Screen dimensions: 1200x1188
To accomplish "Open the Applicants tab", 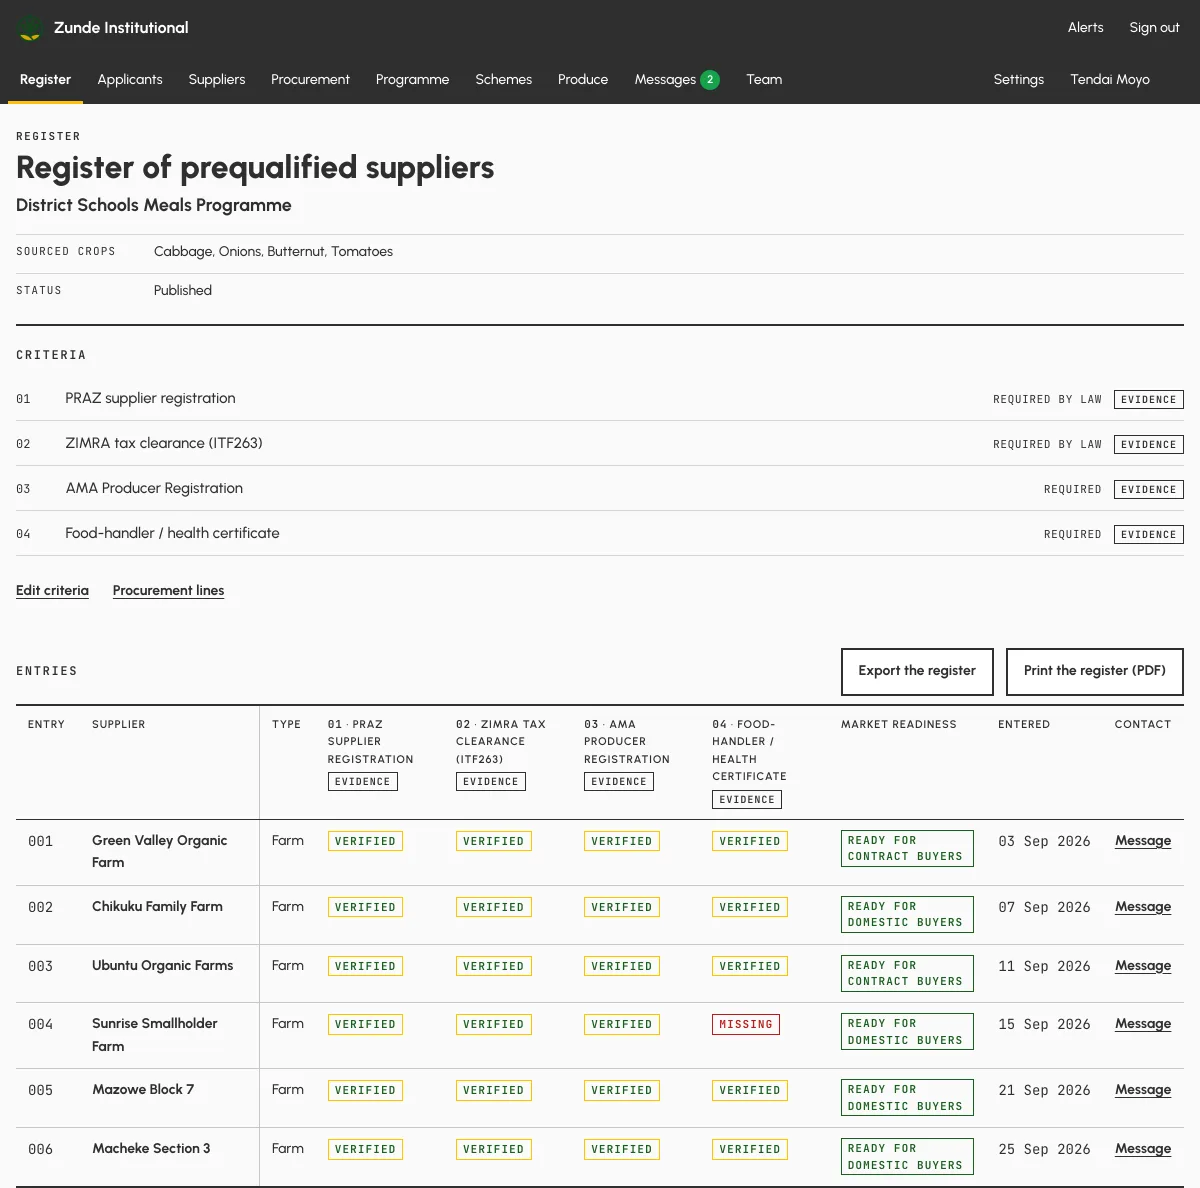I will point(130,80).
